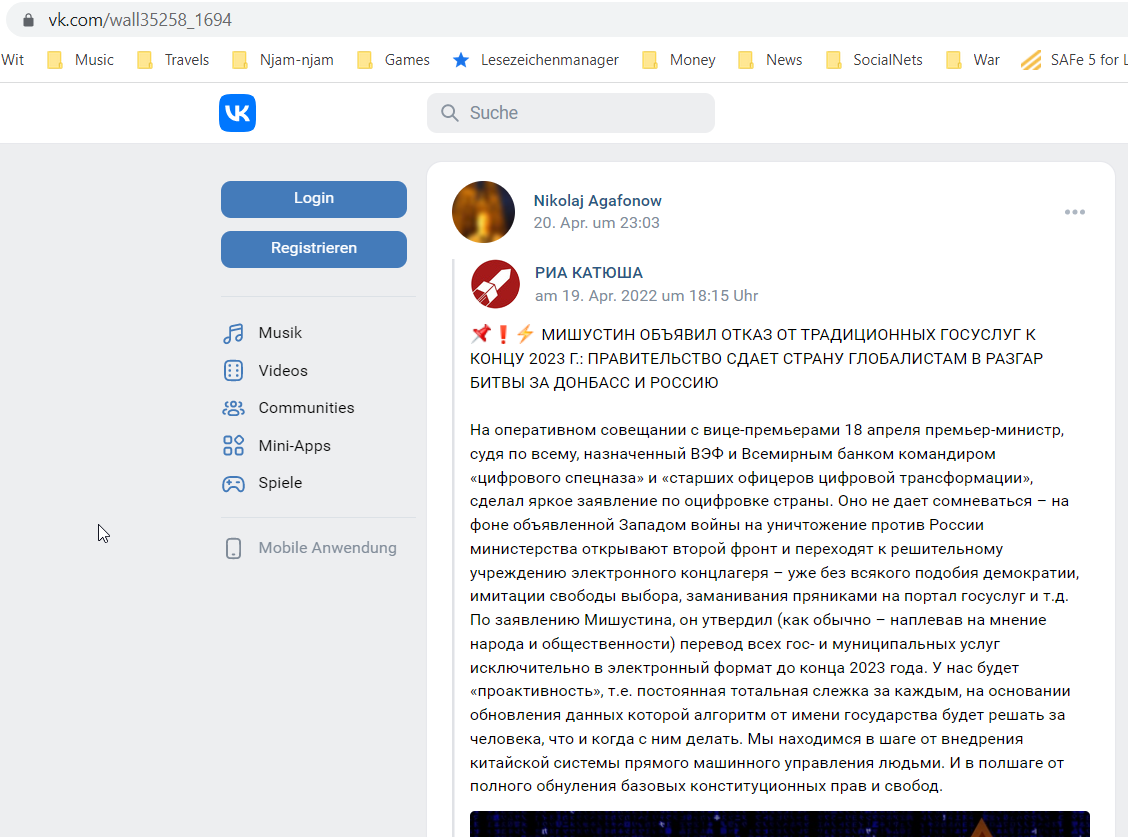Click the post image below the text

[x=780, y=824]
